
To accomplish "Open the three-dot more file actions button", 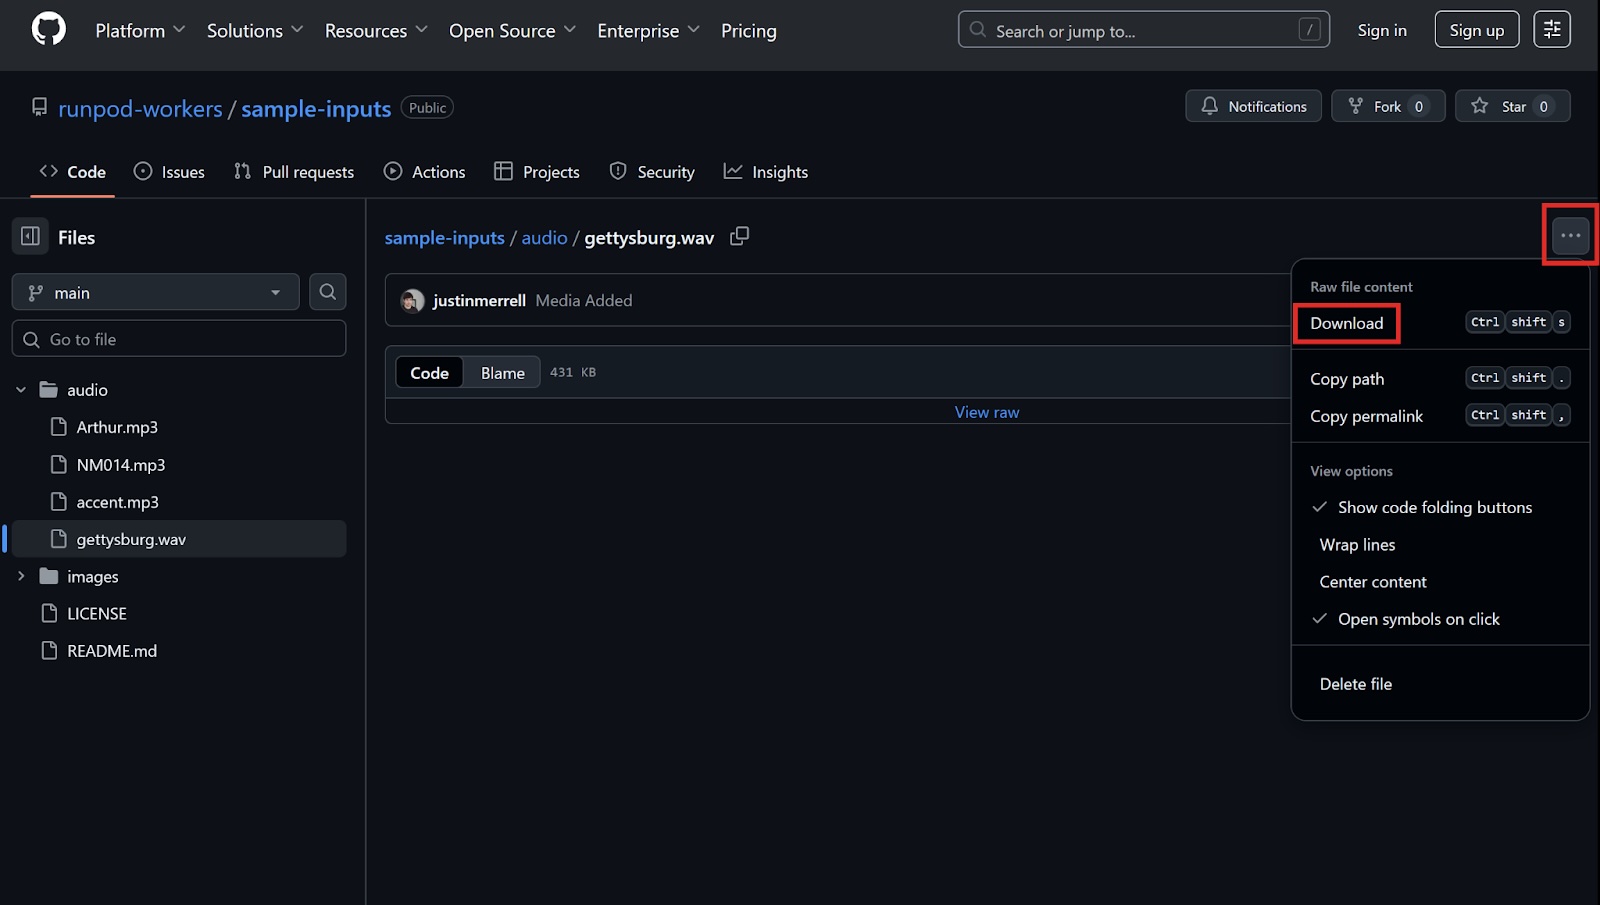I will 1570,236.
